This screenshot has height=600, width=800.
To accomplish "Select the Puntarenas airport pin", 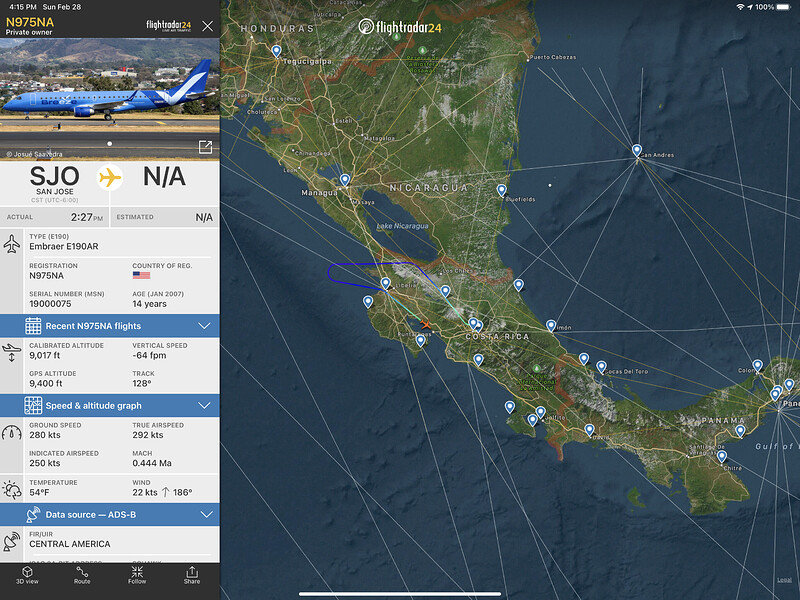I will pos(420,340).
